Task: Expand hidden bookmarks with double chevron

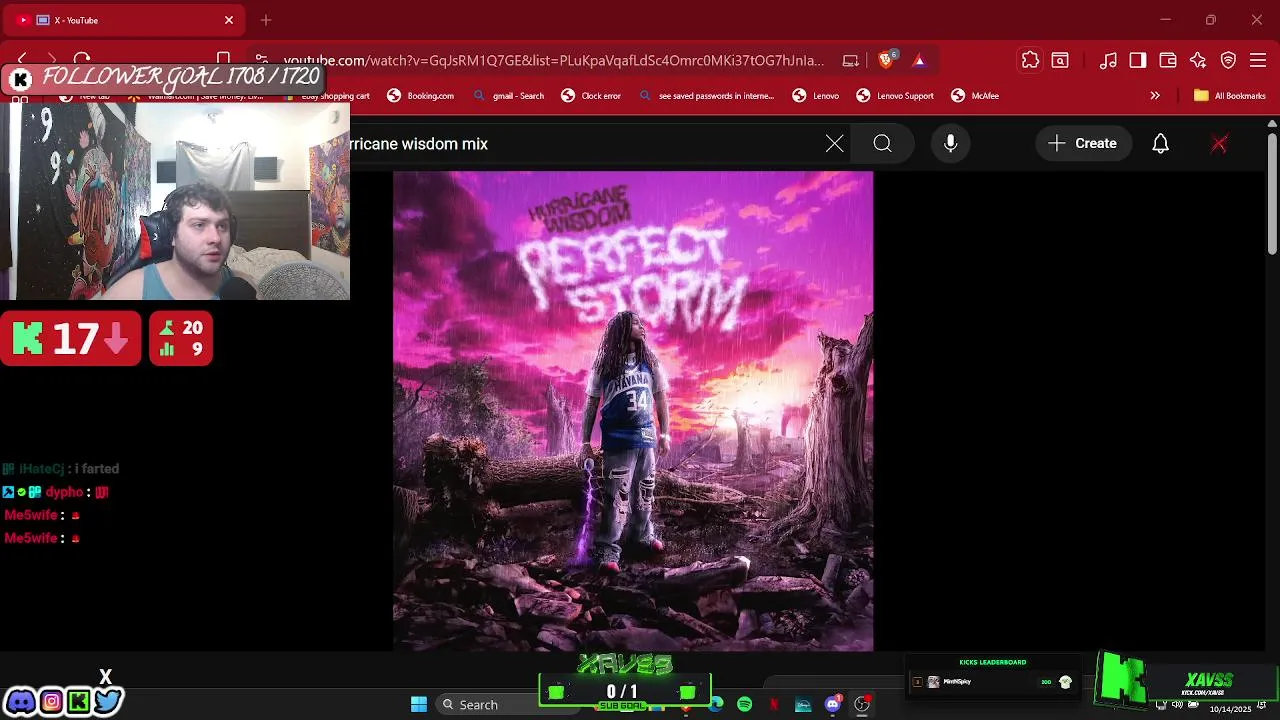Action: [x=1155, y=96]
